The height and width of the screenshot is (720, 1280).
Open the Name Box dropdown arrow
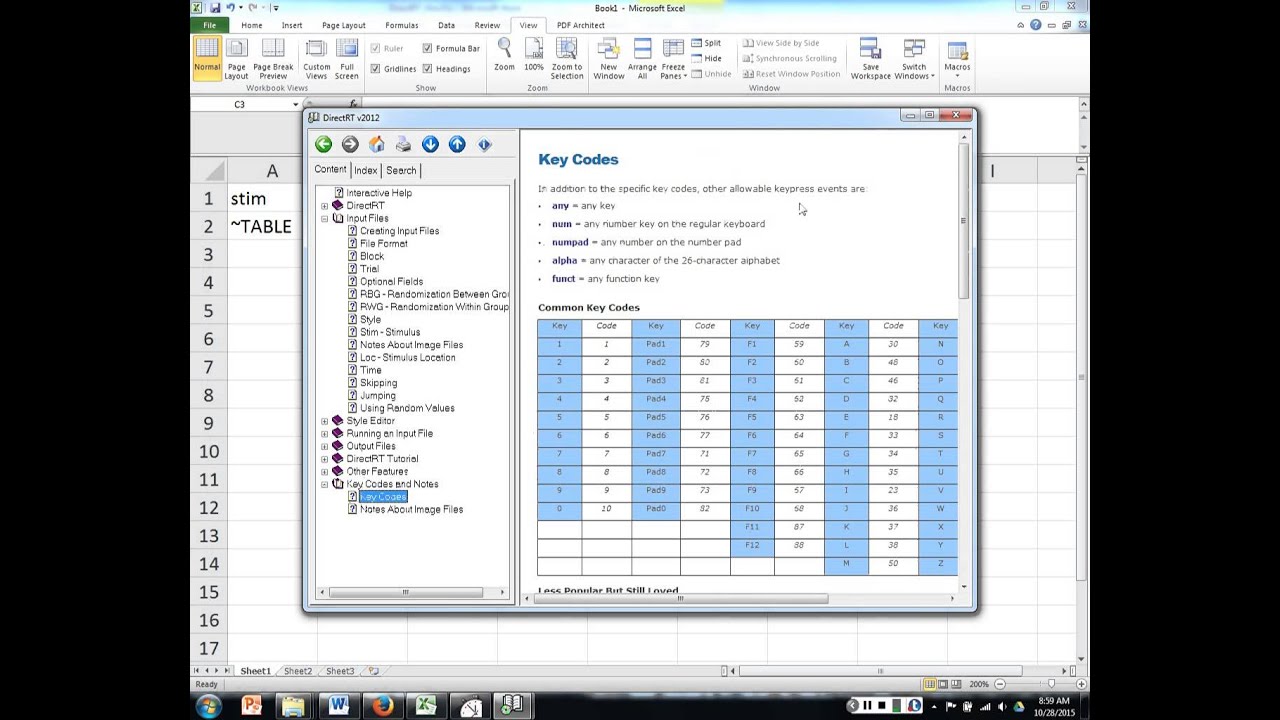(296, 105)
